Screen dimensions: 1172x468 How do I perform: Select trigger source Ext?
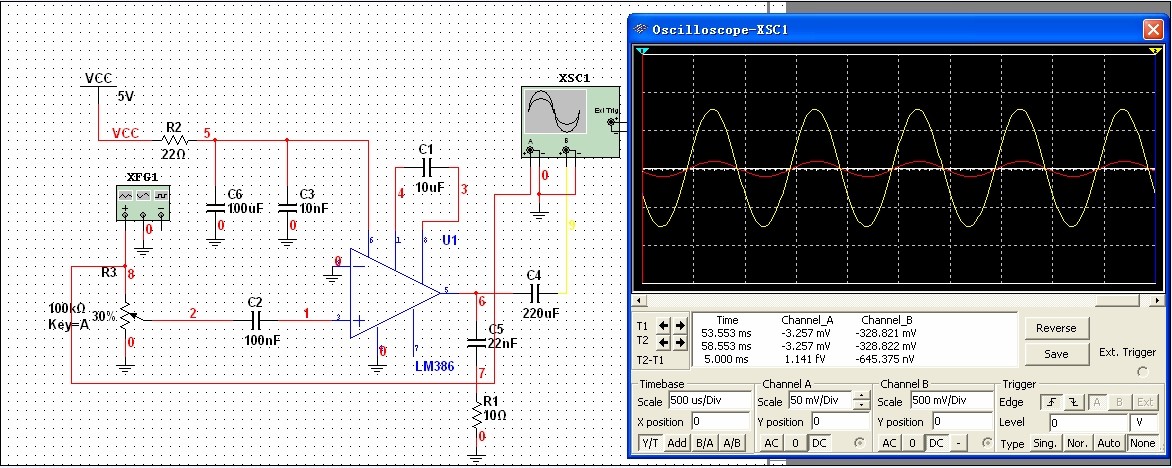point(1145,401)
